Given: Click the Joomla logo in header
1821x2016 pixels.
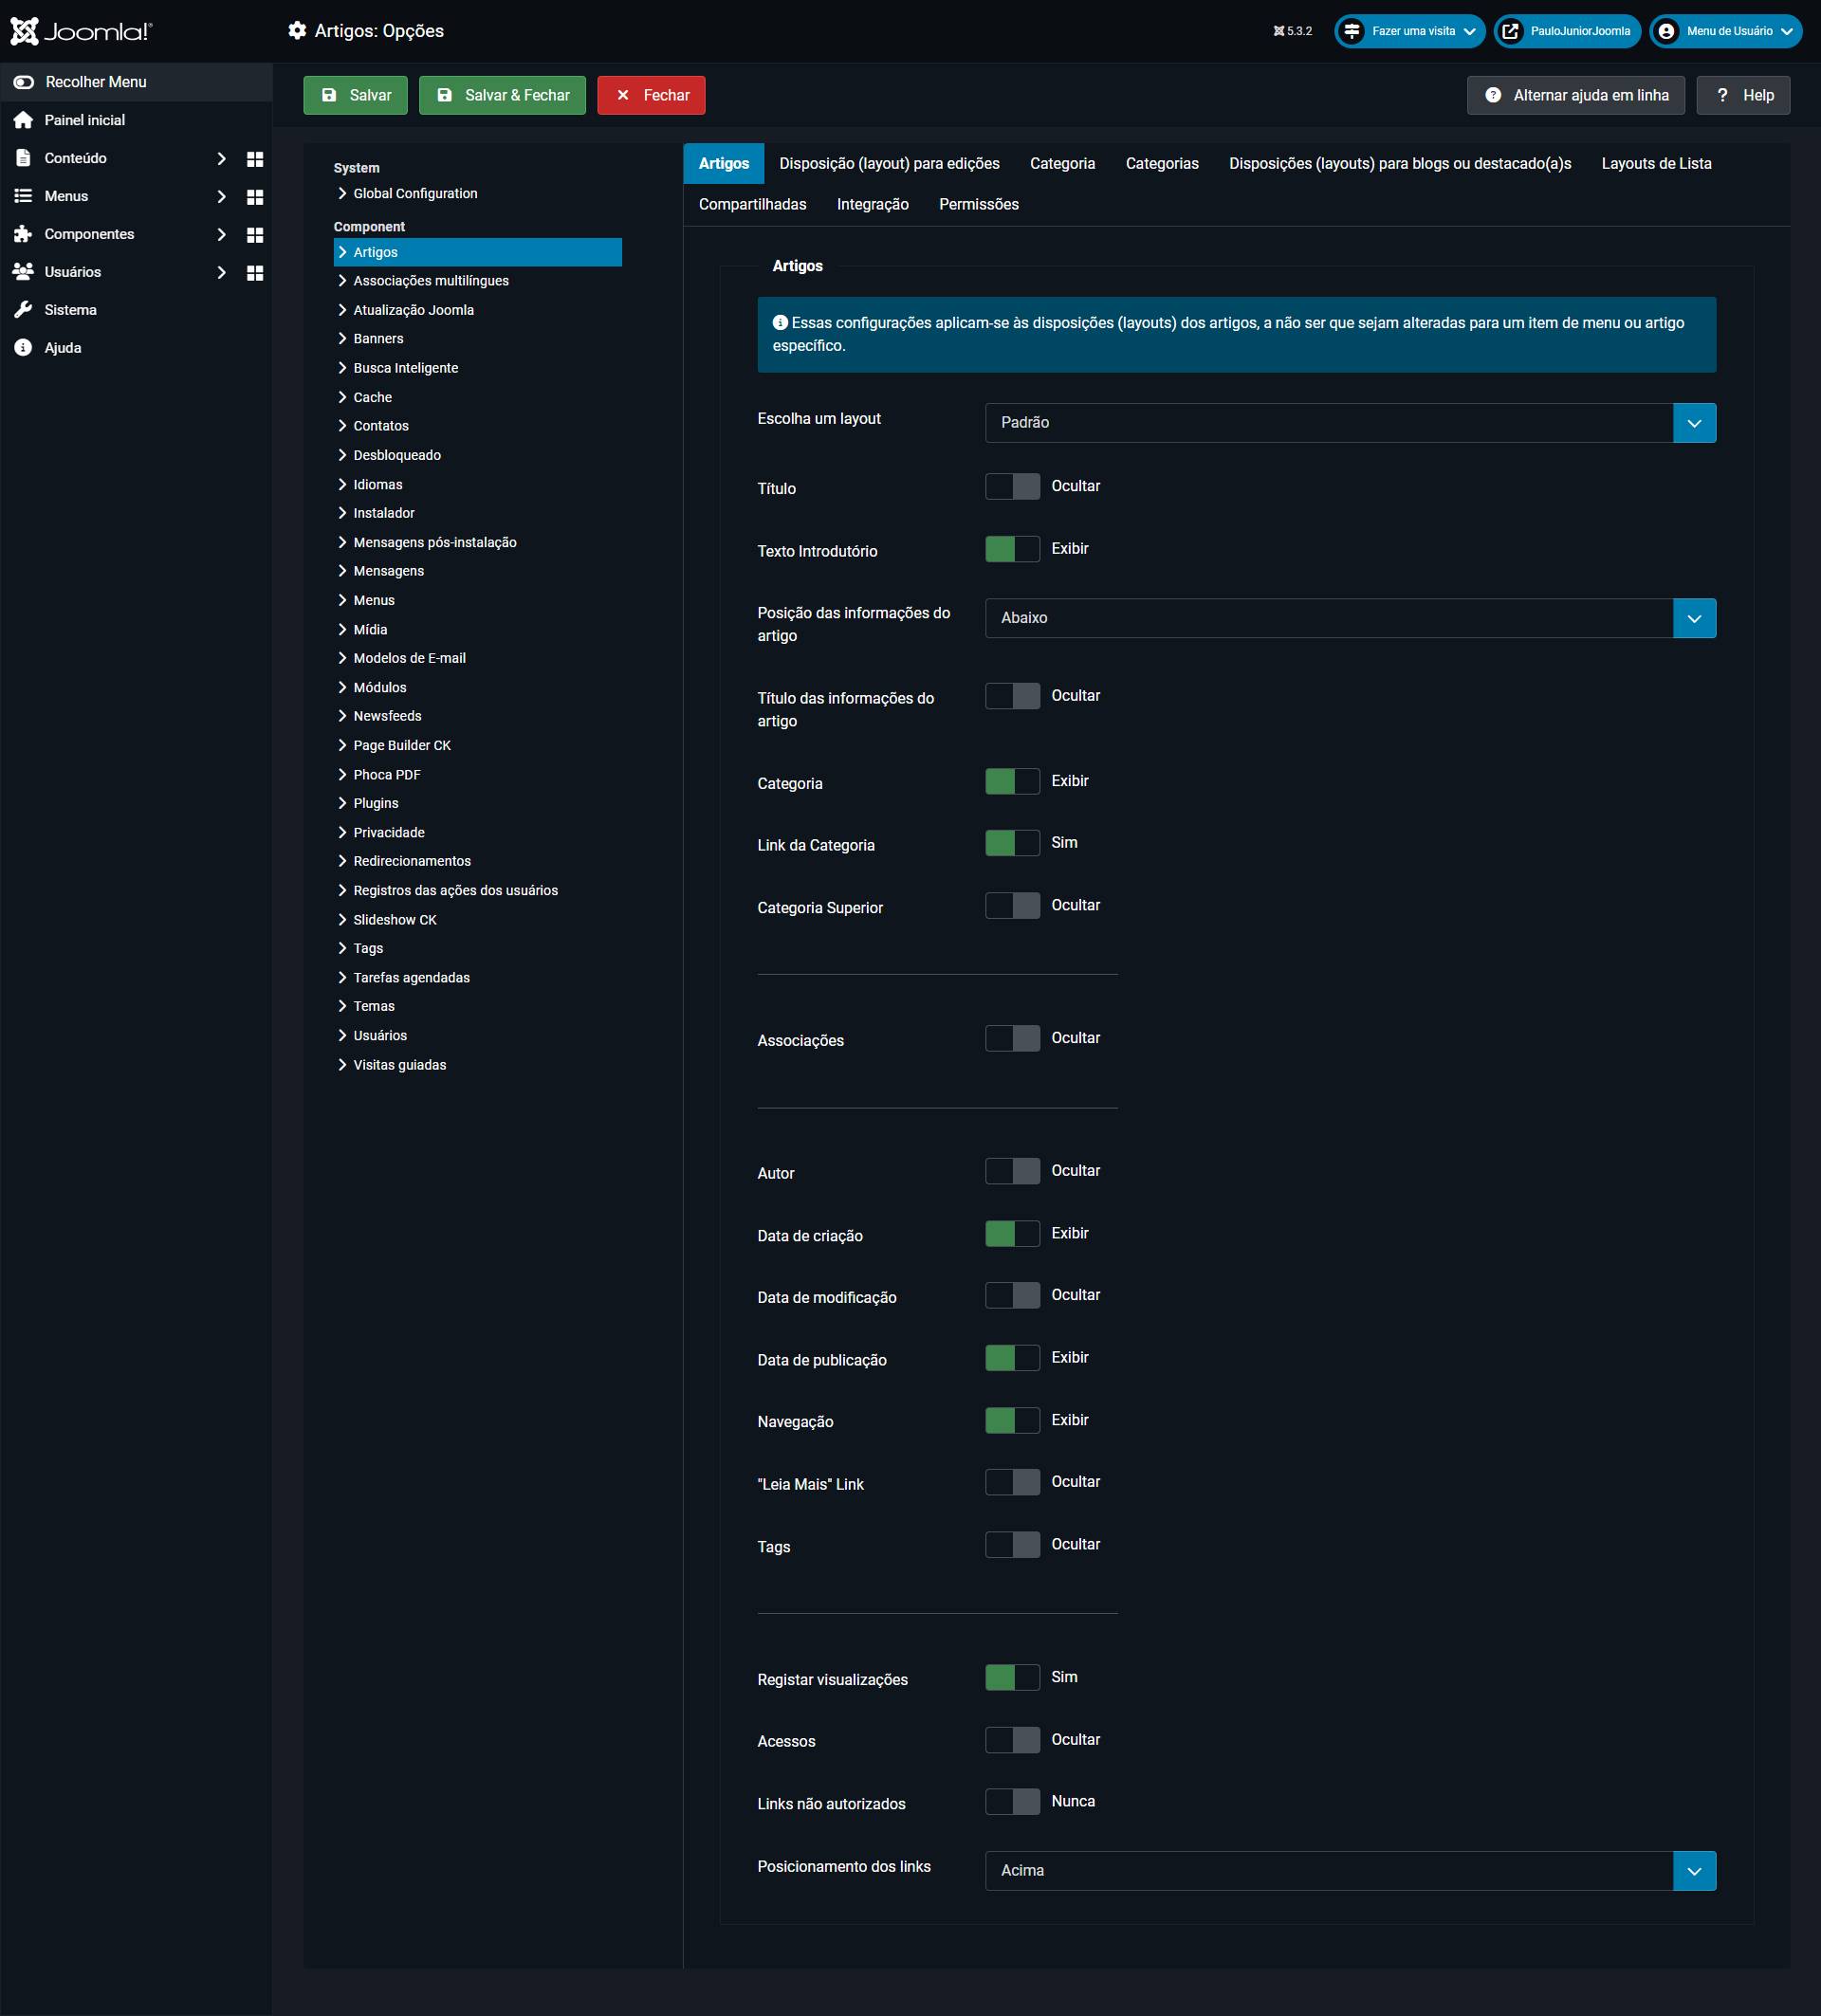Looking at the screenshot, I should click(81, 31).
